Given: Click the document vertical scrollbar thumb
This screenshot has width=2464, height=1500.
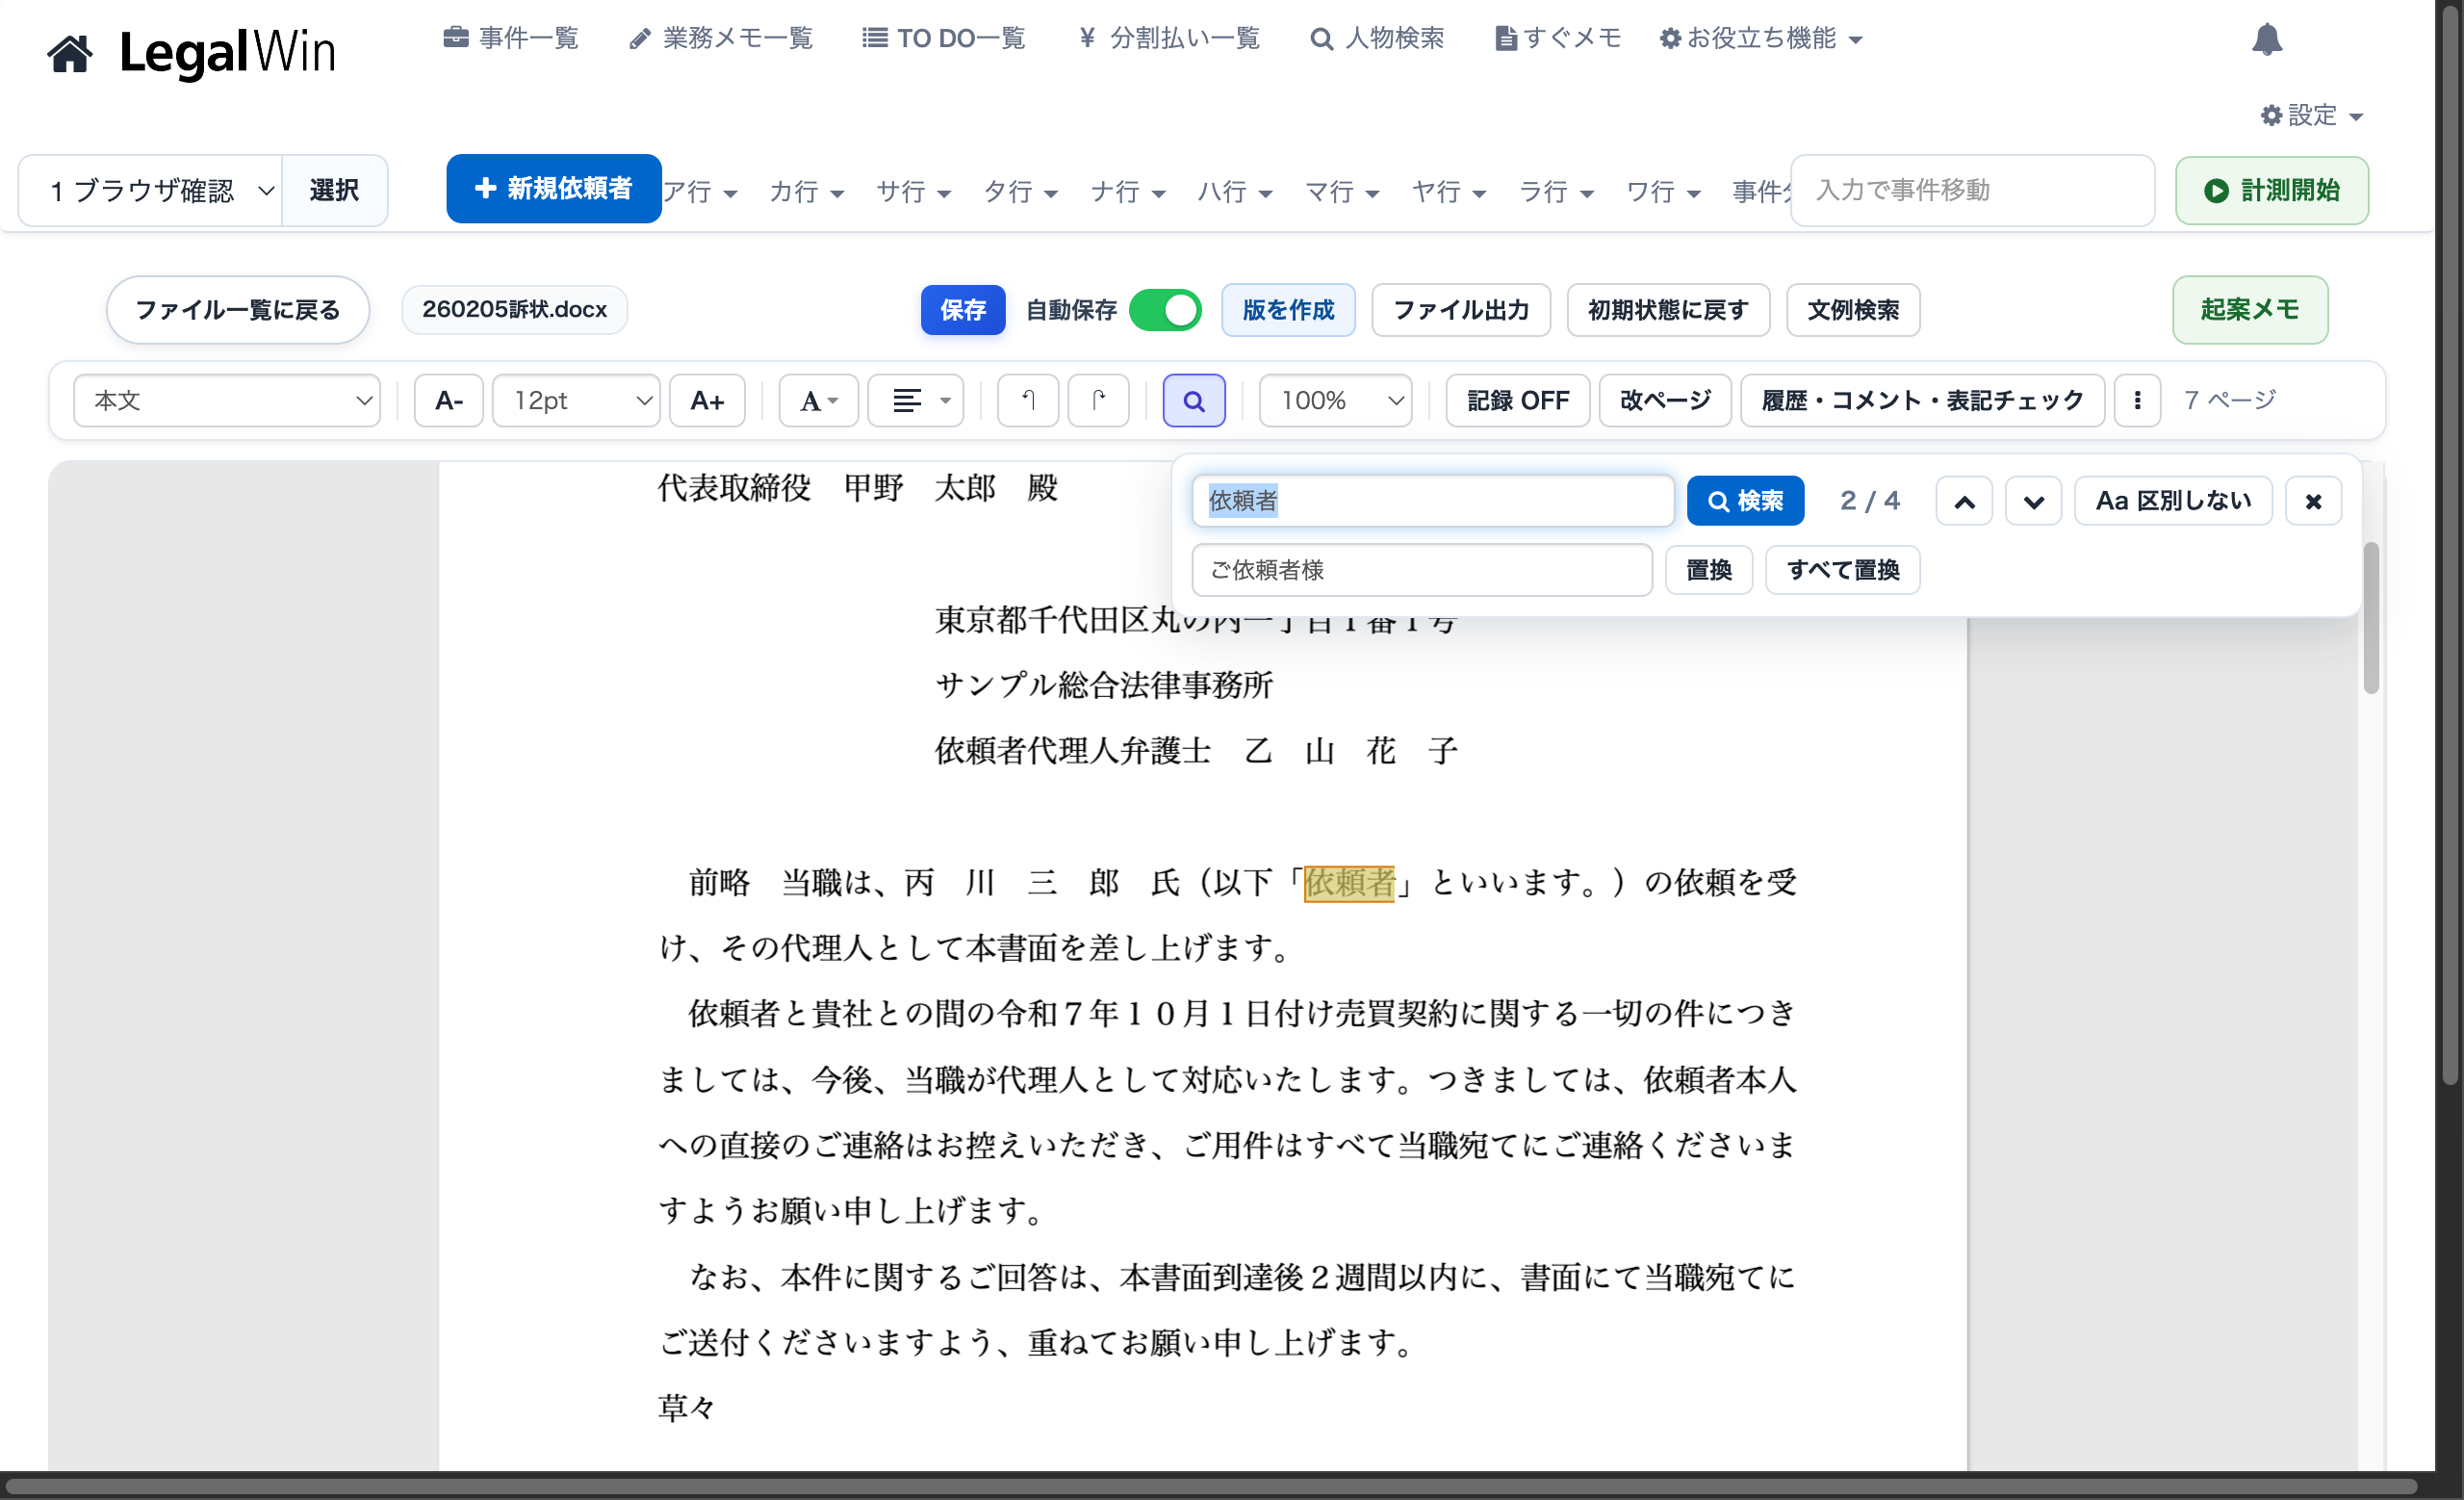Looking at the screenshot, I should (2370, 617).
